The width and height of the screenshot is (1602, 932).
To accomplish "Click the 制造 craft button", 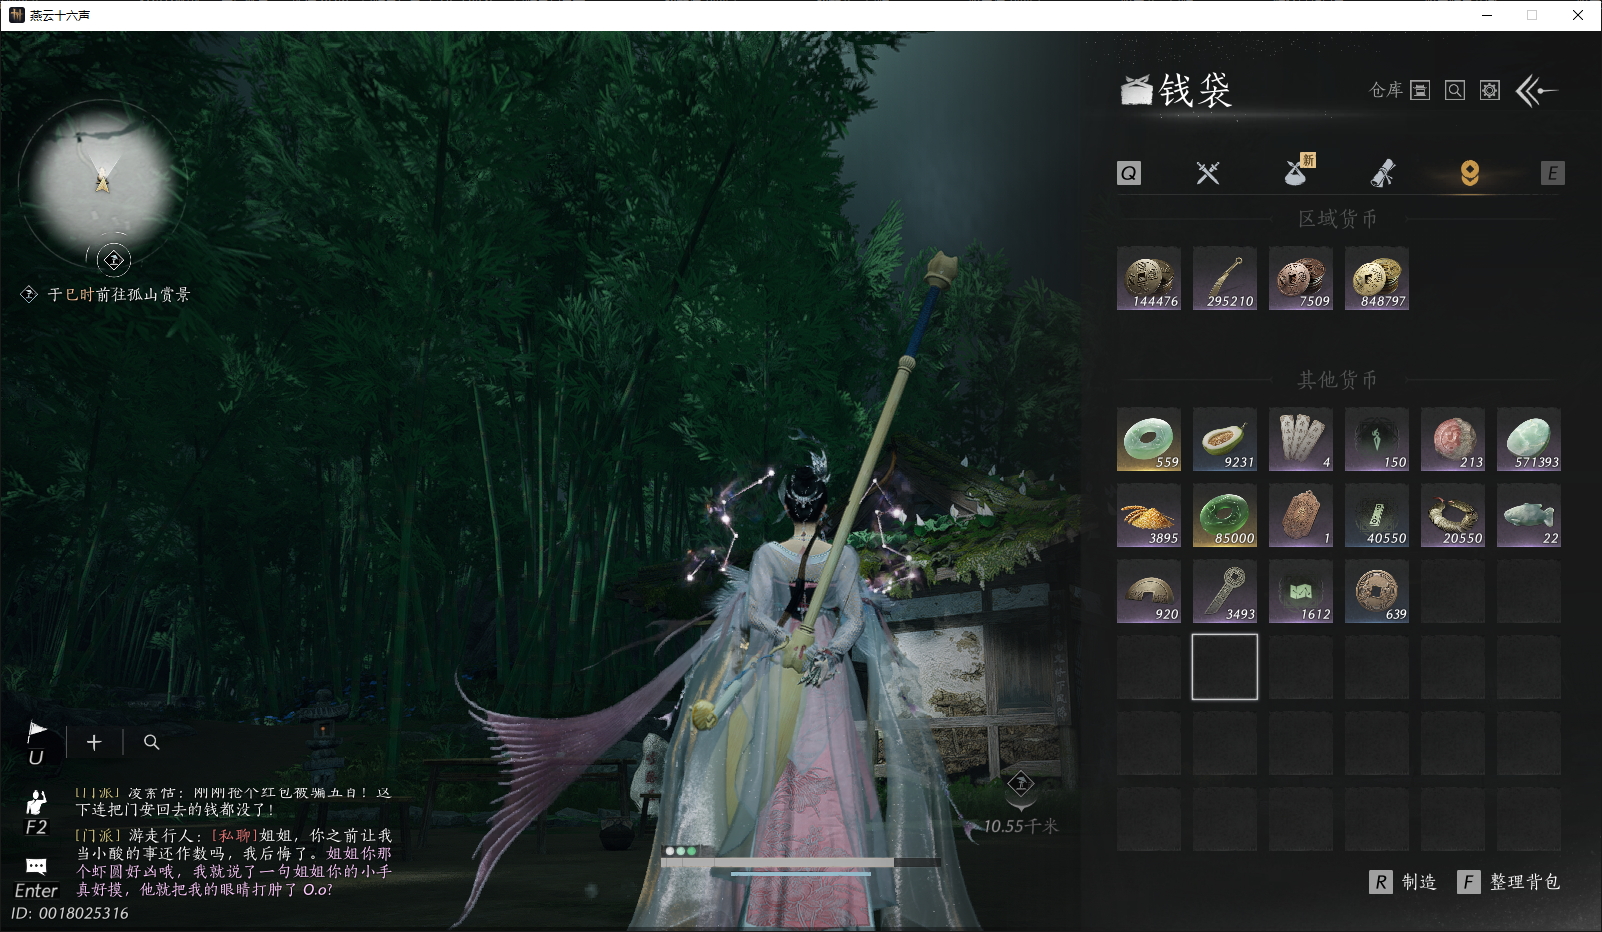I will (x=1404, y=882).
